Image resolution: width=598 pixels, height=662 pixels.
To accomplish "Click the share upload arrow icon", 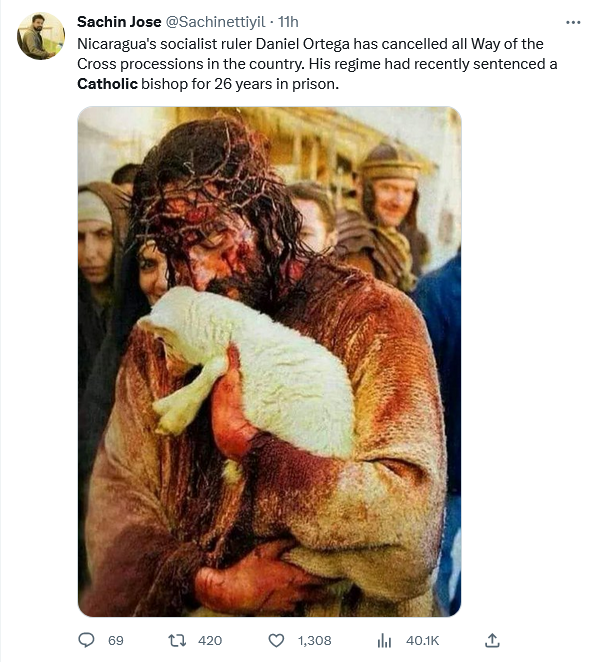I will click(492, 640).
